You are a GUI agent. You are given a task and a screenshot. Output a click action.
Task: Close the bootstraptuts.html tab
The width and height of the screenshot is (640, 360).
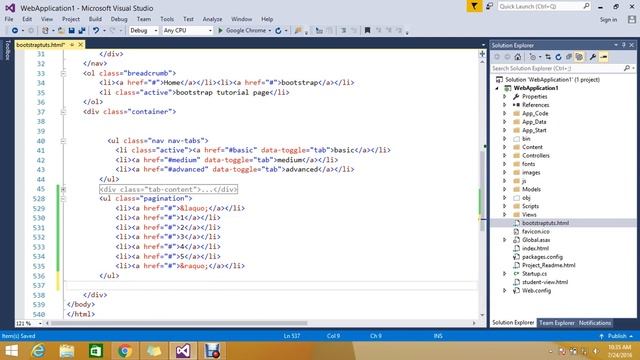80,44
